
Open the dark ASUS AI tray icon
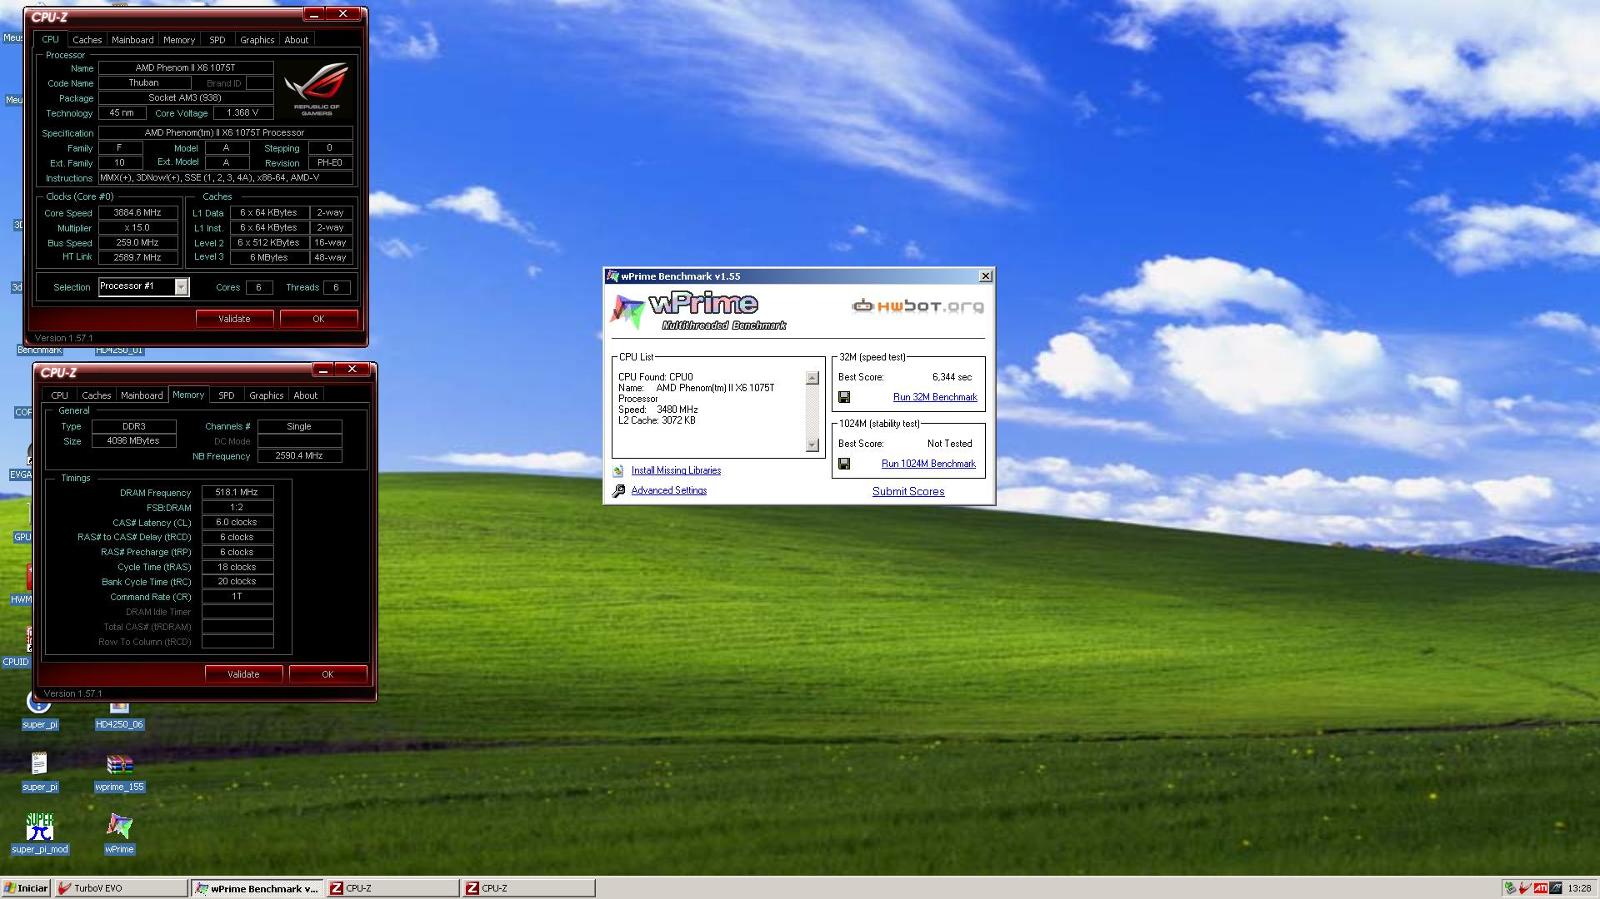pos(1555,888)
